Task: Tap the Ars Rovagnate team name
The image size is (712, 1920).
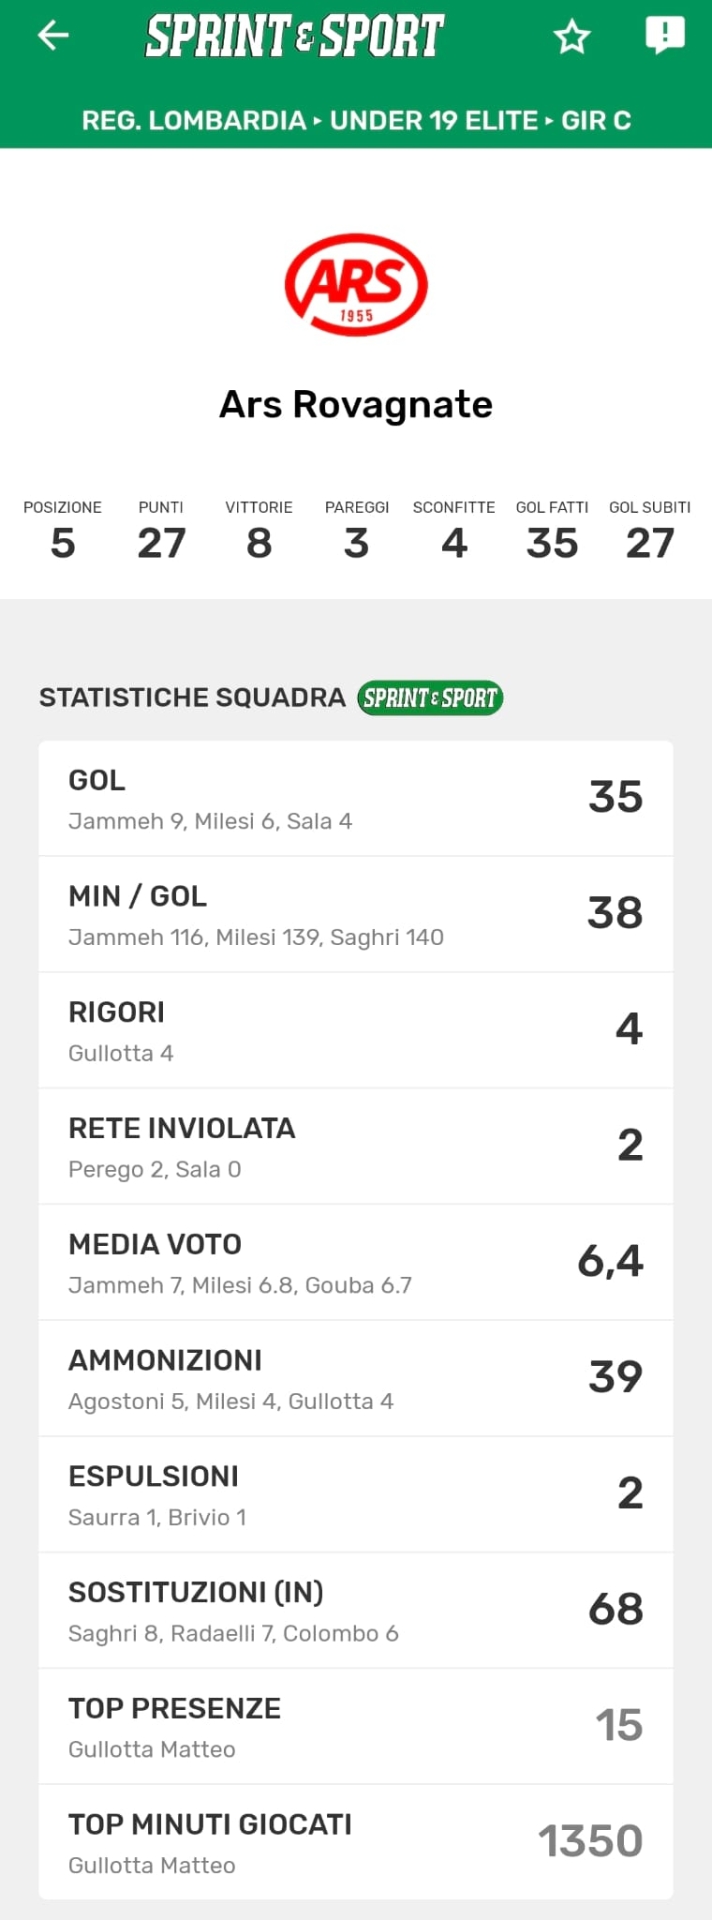Action: (356, 405)
